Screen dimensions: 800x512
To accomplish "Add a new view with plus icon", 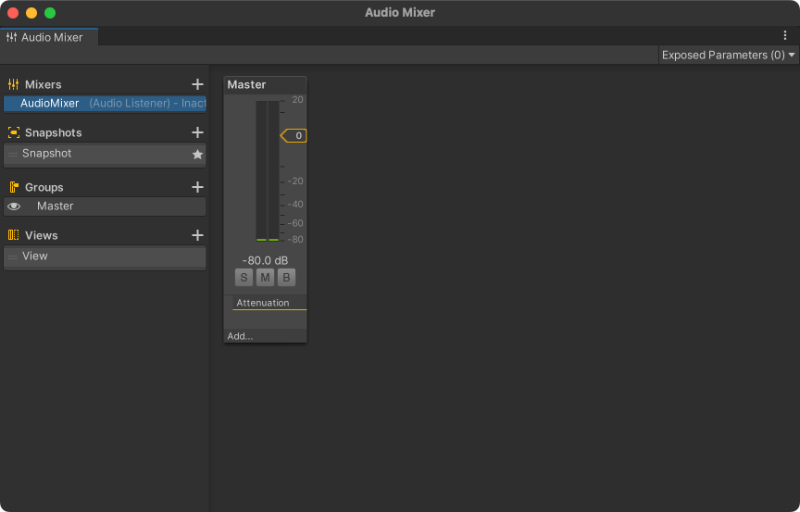I will tap(197, 235).
